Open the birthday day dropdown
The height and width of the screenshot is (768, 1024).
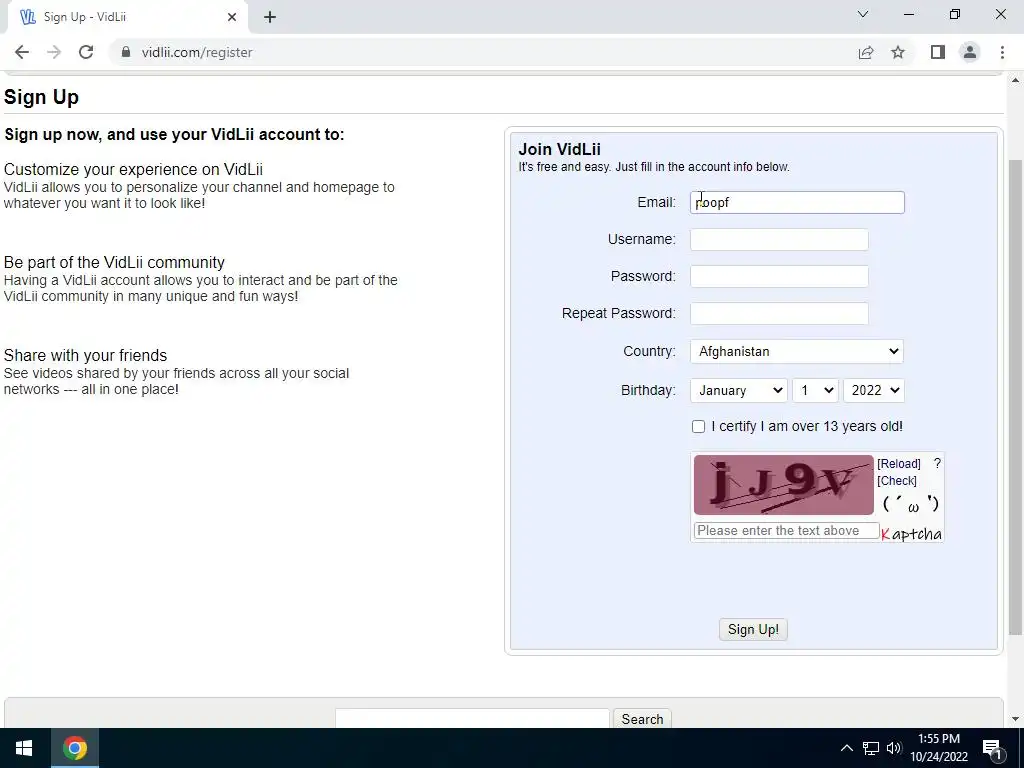[x=815, y=390]
